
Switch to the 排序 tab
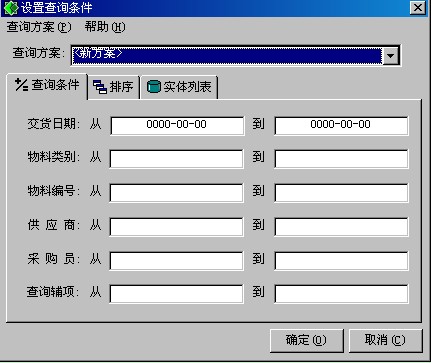(113, 87)
